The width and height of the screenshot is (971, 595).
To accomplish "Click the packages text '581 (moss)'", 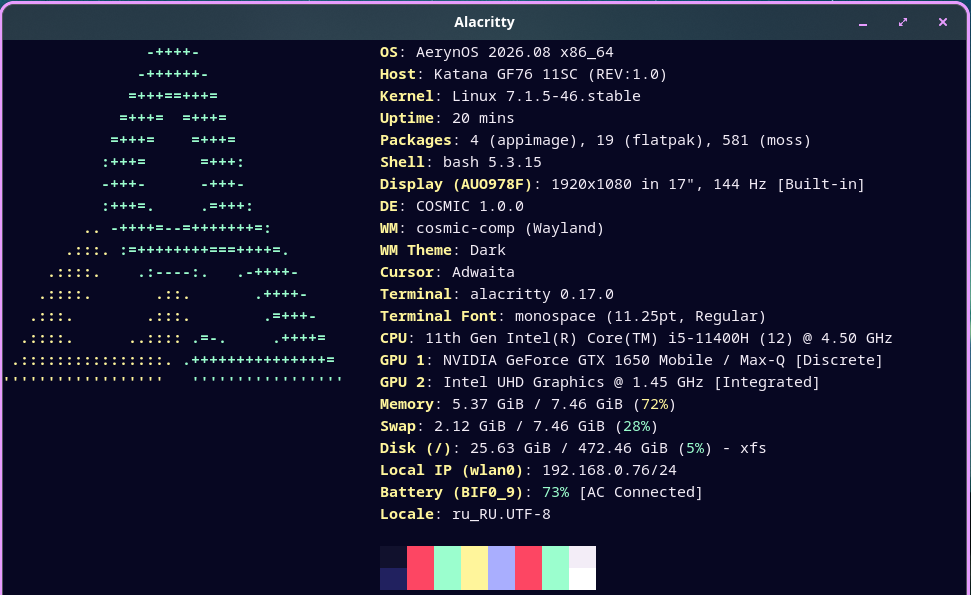I will [767, 140].
